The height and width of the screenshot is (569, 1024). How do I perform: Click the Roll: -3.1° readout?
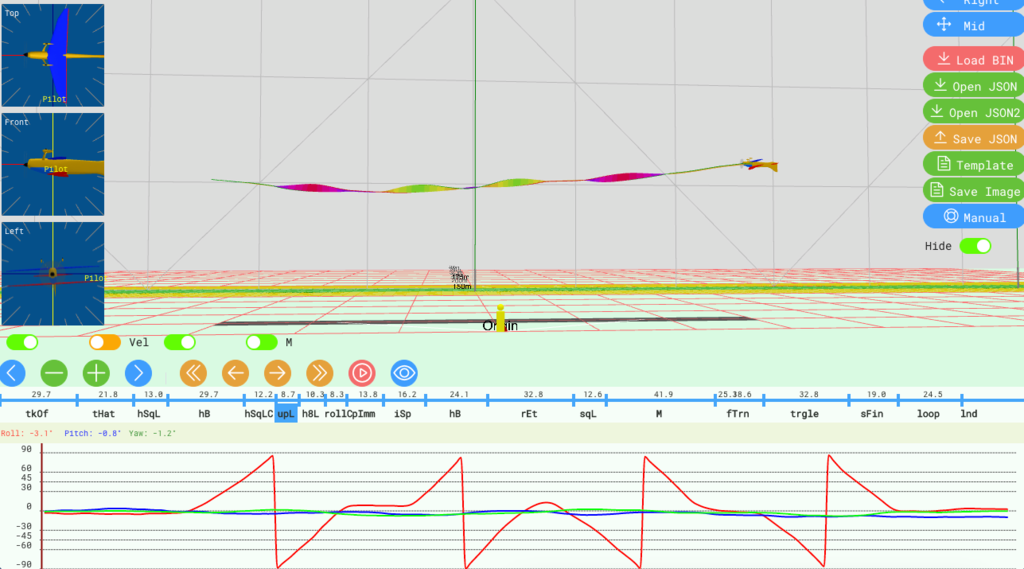pyautogui.click(x=27, y=433)
